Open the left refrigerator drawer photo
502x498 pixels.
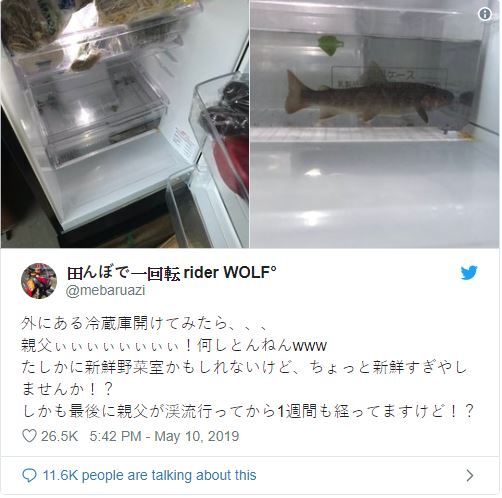125,124
